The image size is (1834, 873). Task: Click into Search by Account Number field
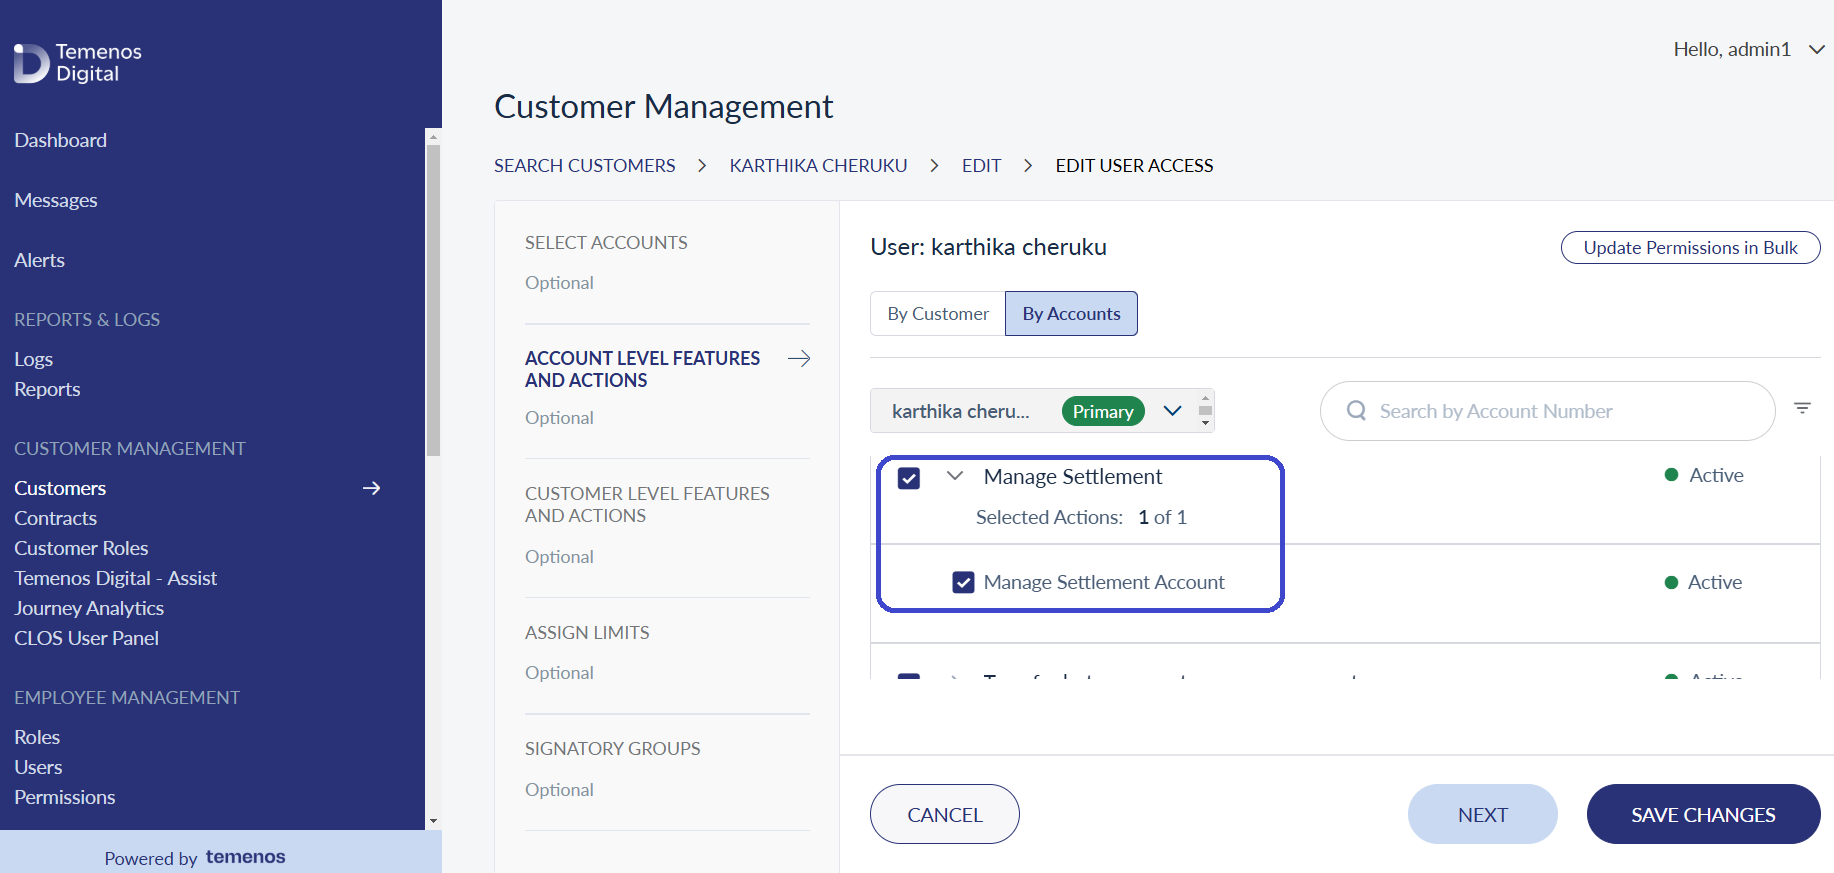[1547, 411]
